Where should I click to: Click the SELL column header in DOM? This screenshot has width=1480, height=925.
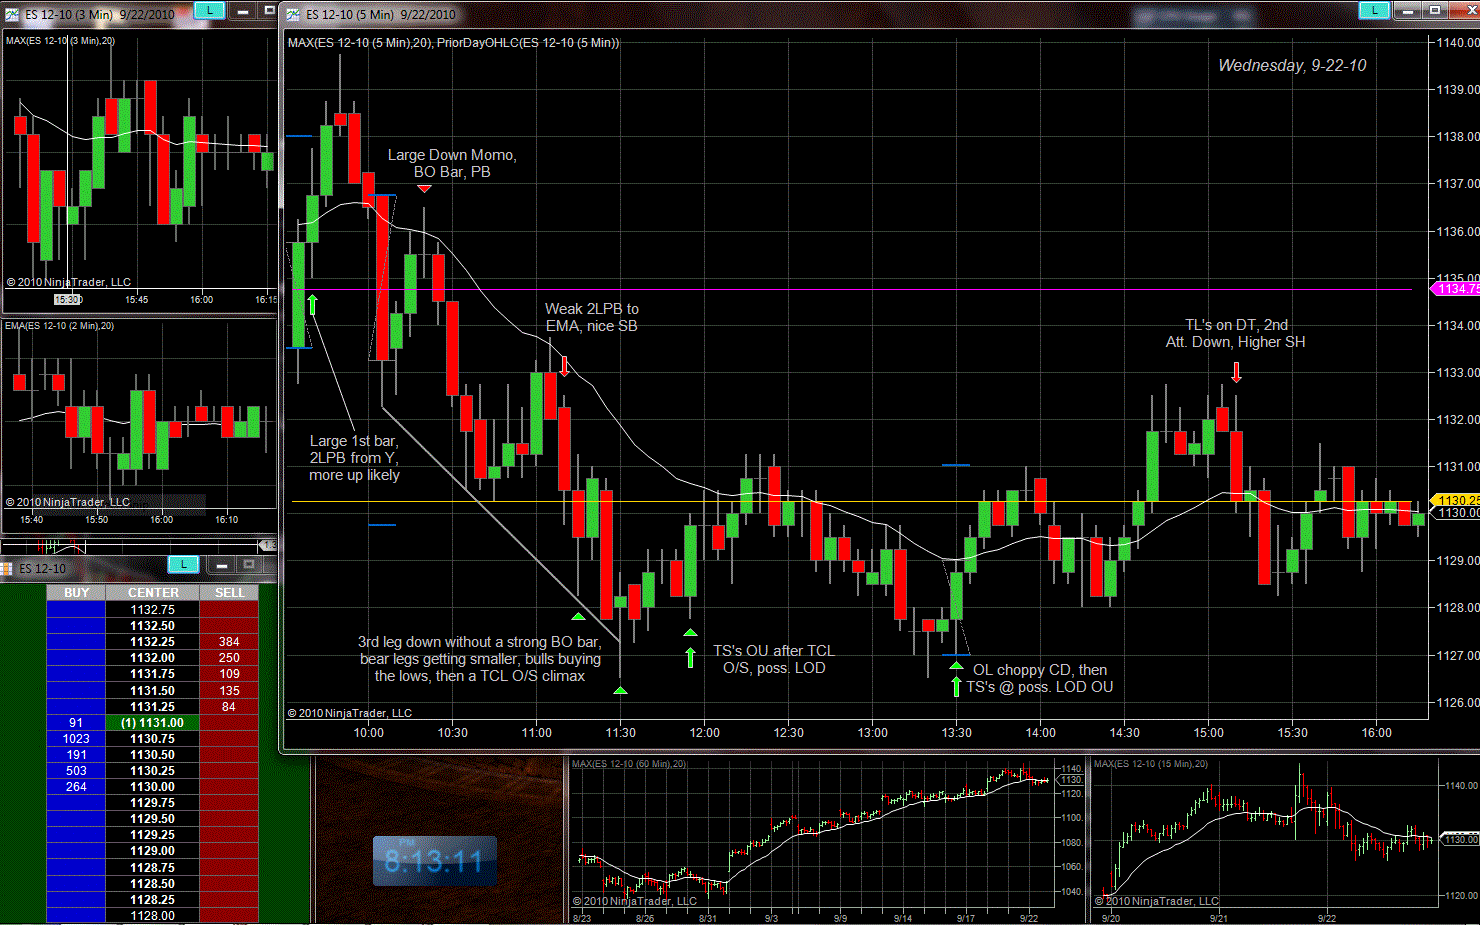[x=229, y=593]
